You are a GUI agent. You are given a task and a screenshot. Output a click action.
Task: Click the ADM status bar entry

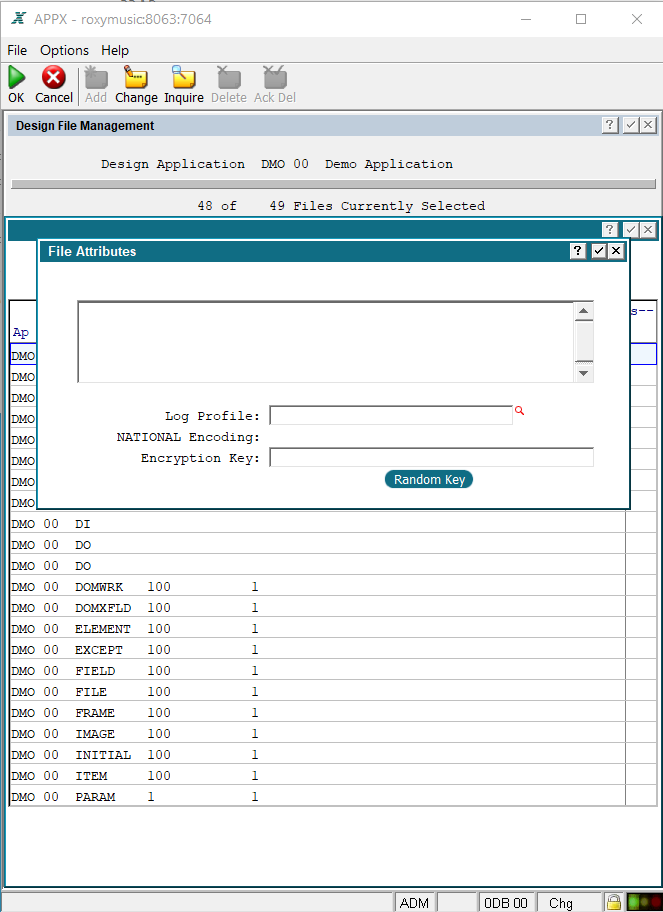pyautogui.click(x=415, y=903)
